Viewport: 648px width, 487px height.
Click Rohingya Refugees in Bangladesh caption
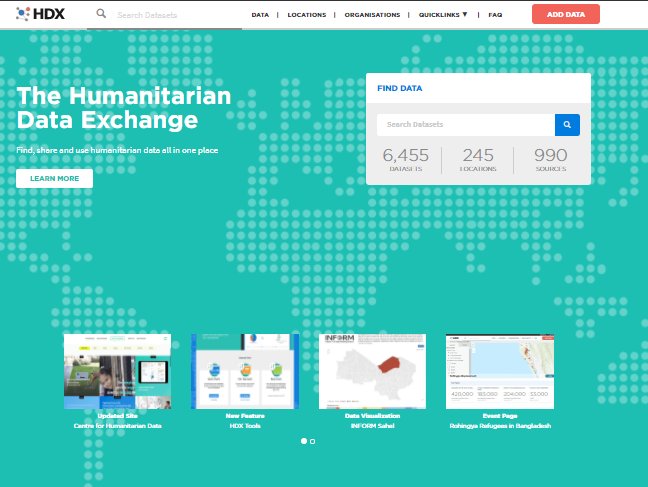pyautogui.click(x=500, y=426)
